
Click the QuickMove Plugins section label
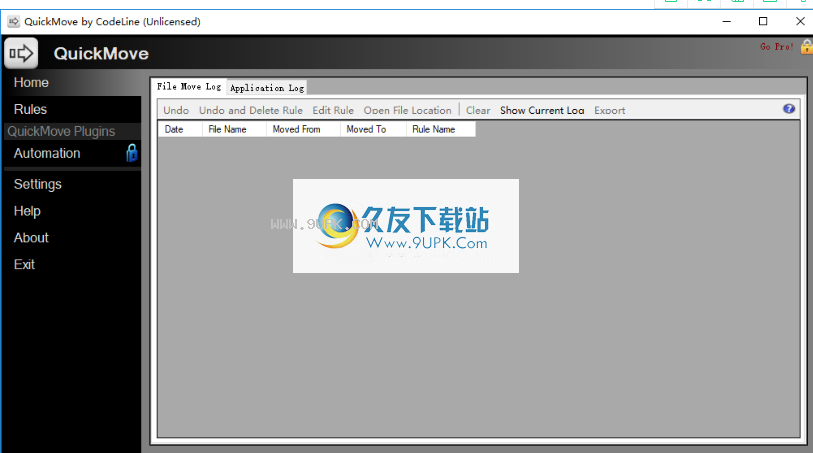tap(61, 131)
